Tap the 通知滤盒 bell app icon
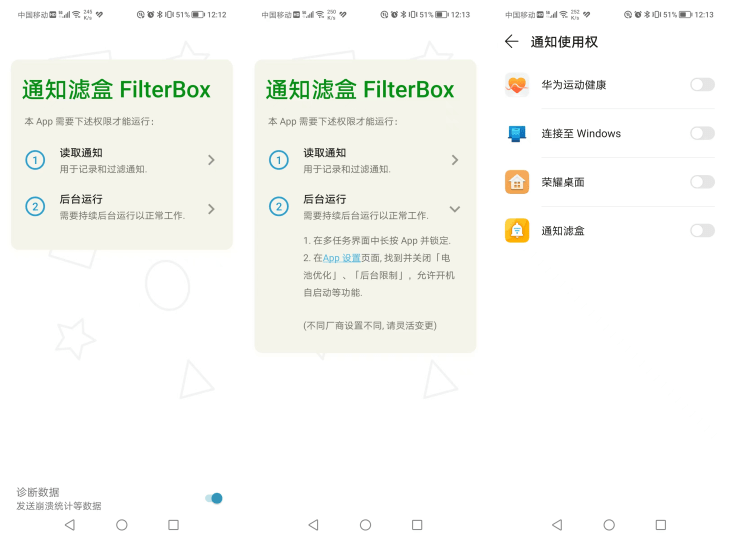 [517, 230]
